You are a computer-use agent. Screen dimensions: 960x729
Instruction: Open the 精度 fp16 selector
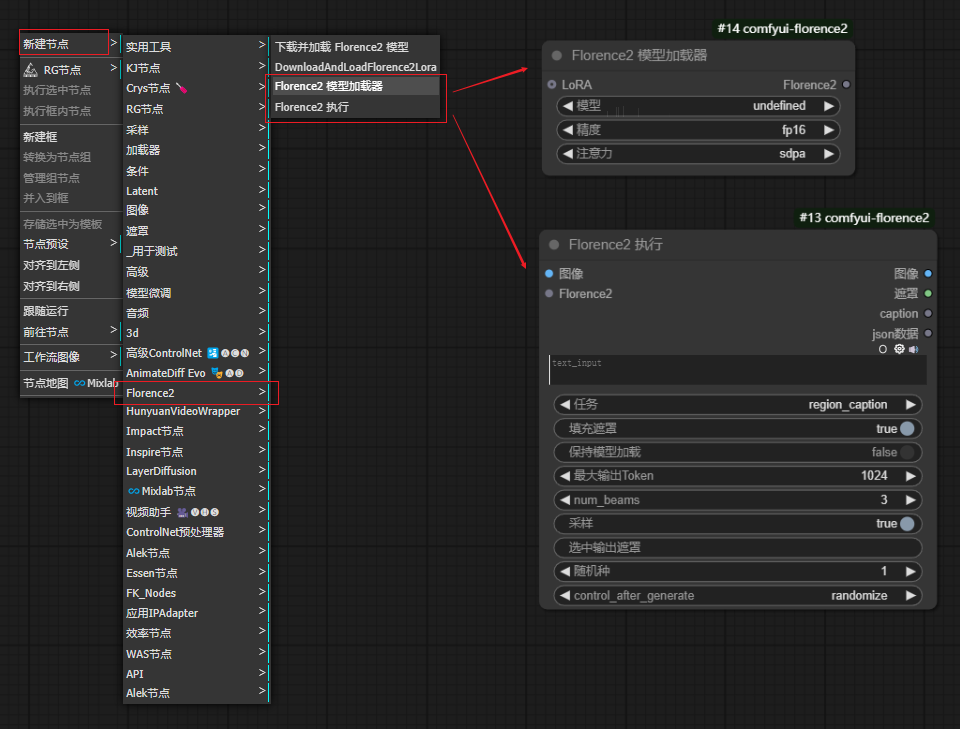pos(698,130)
